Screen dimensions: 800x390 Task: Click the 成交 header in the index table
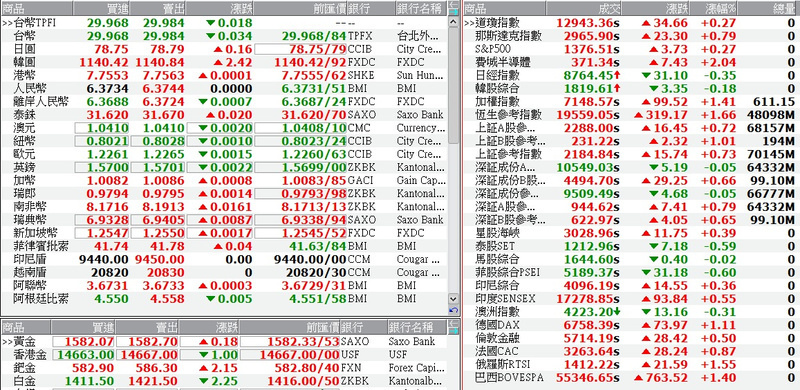point(584,8)
